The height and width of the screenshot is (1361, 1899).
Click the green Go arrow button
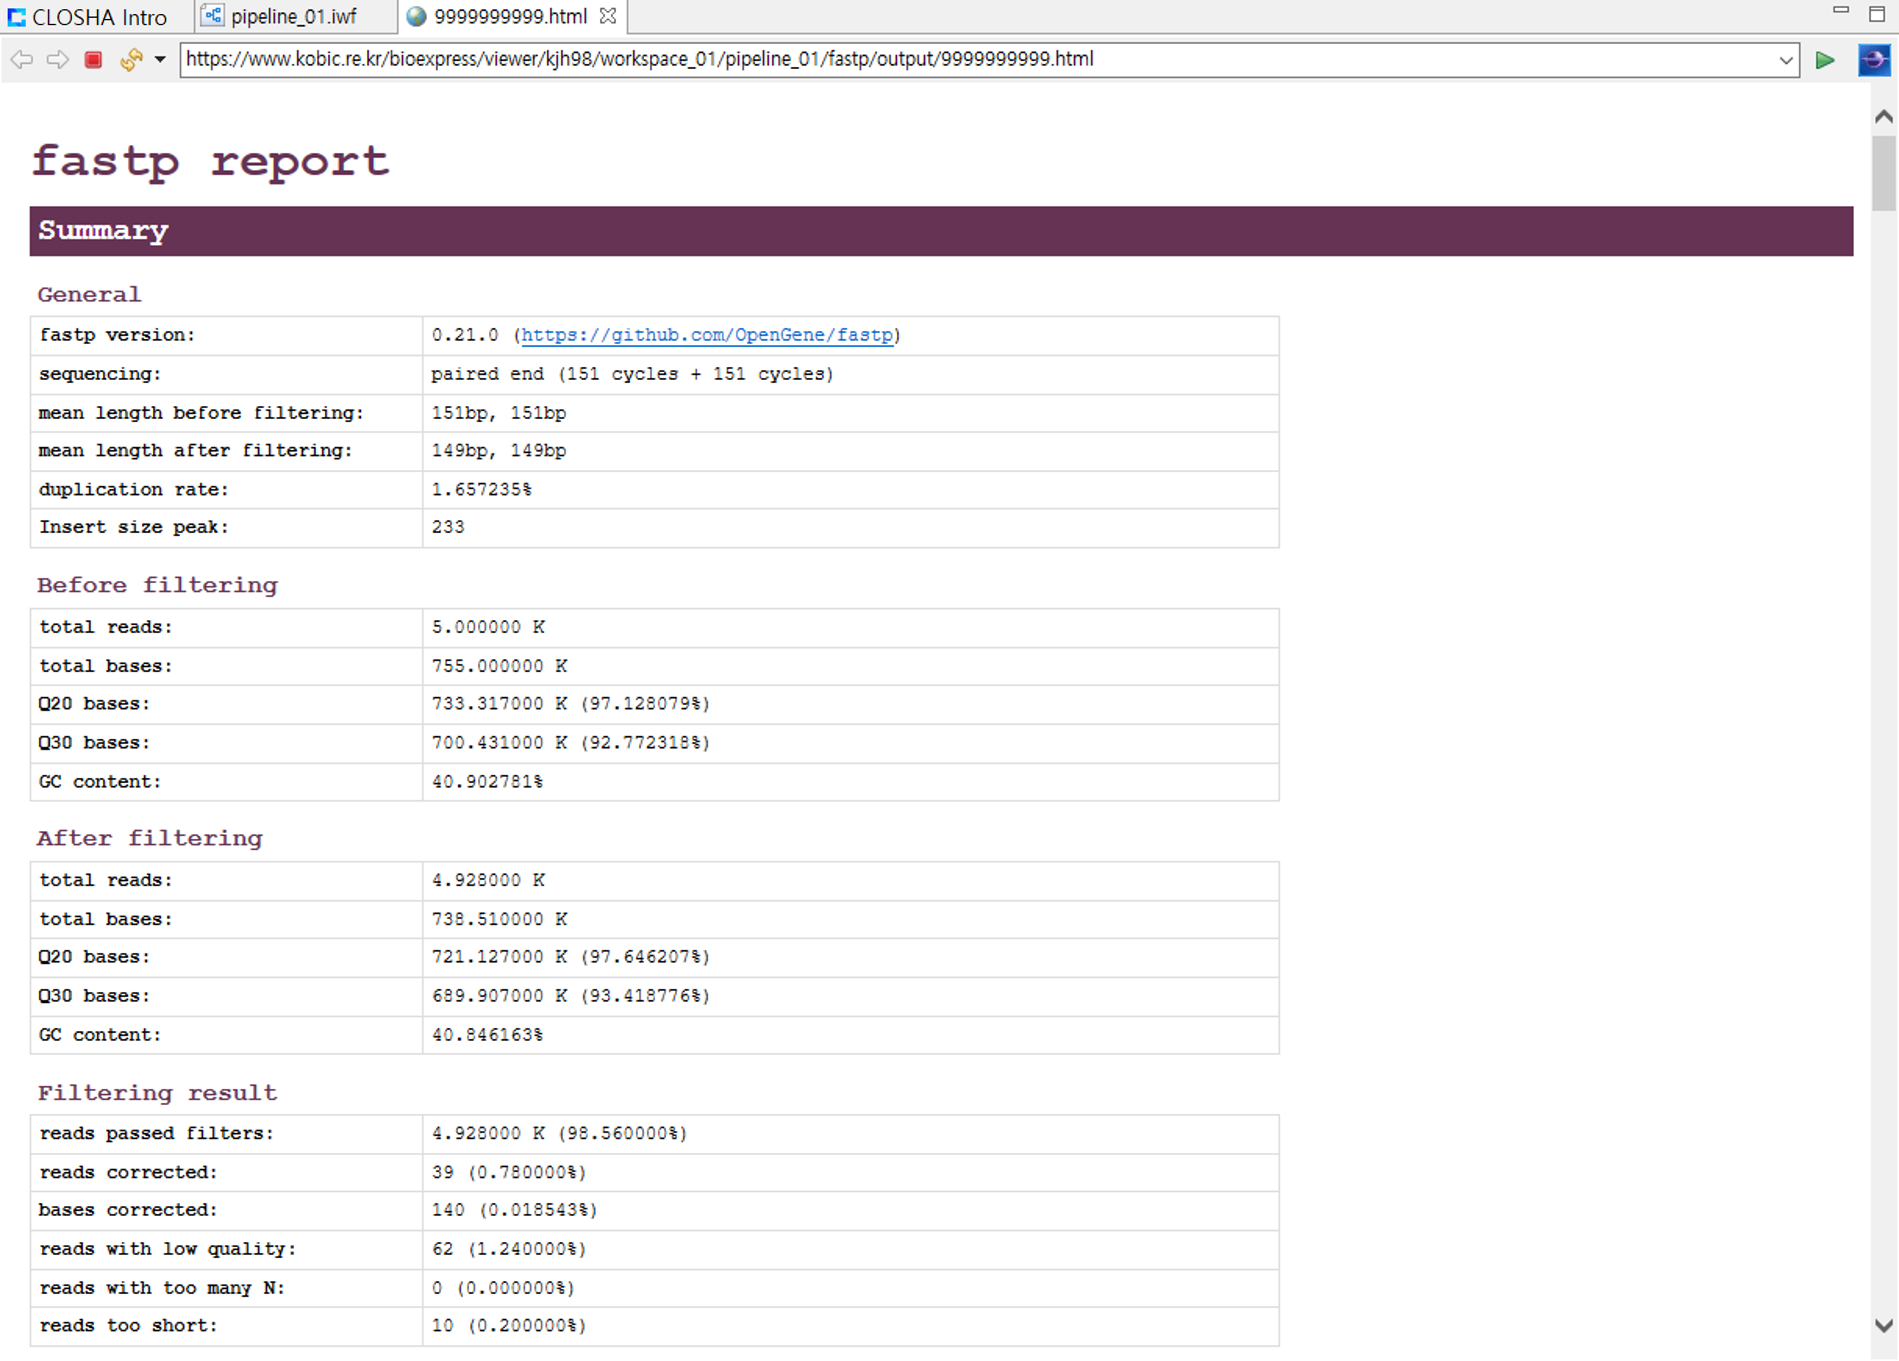[x=1825, y=60]
